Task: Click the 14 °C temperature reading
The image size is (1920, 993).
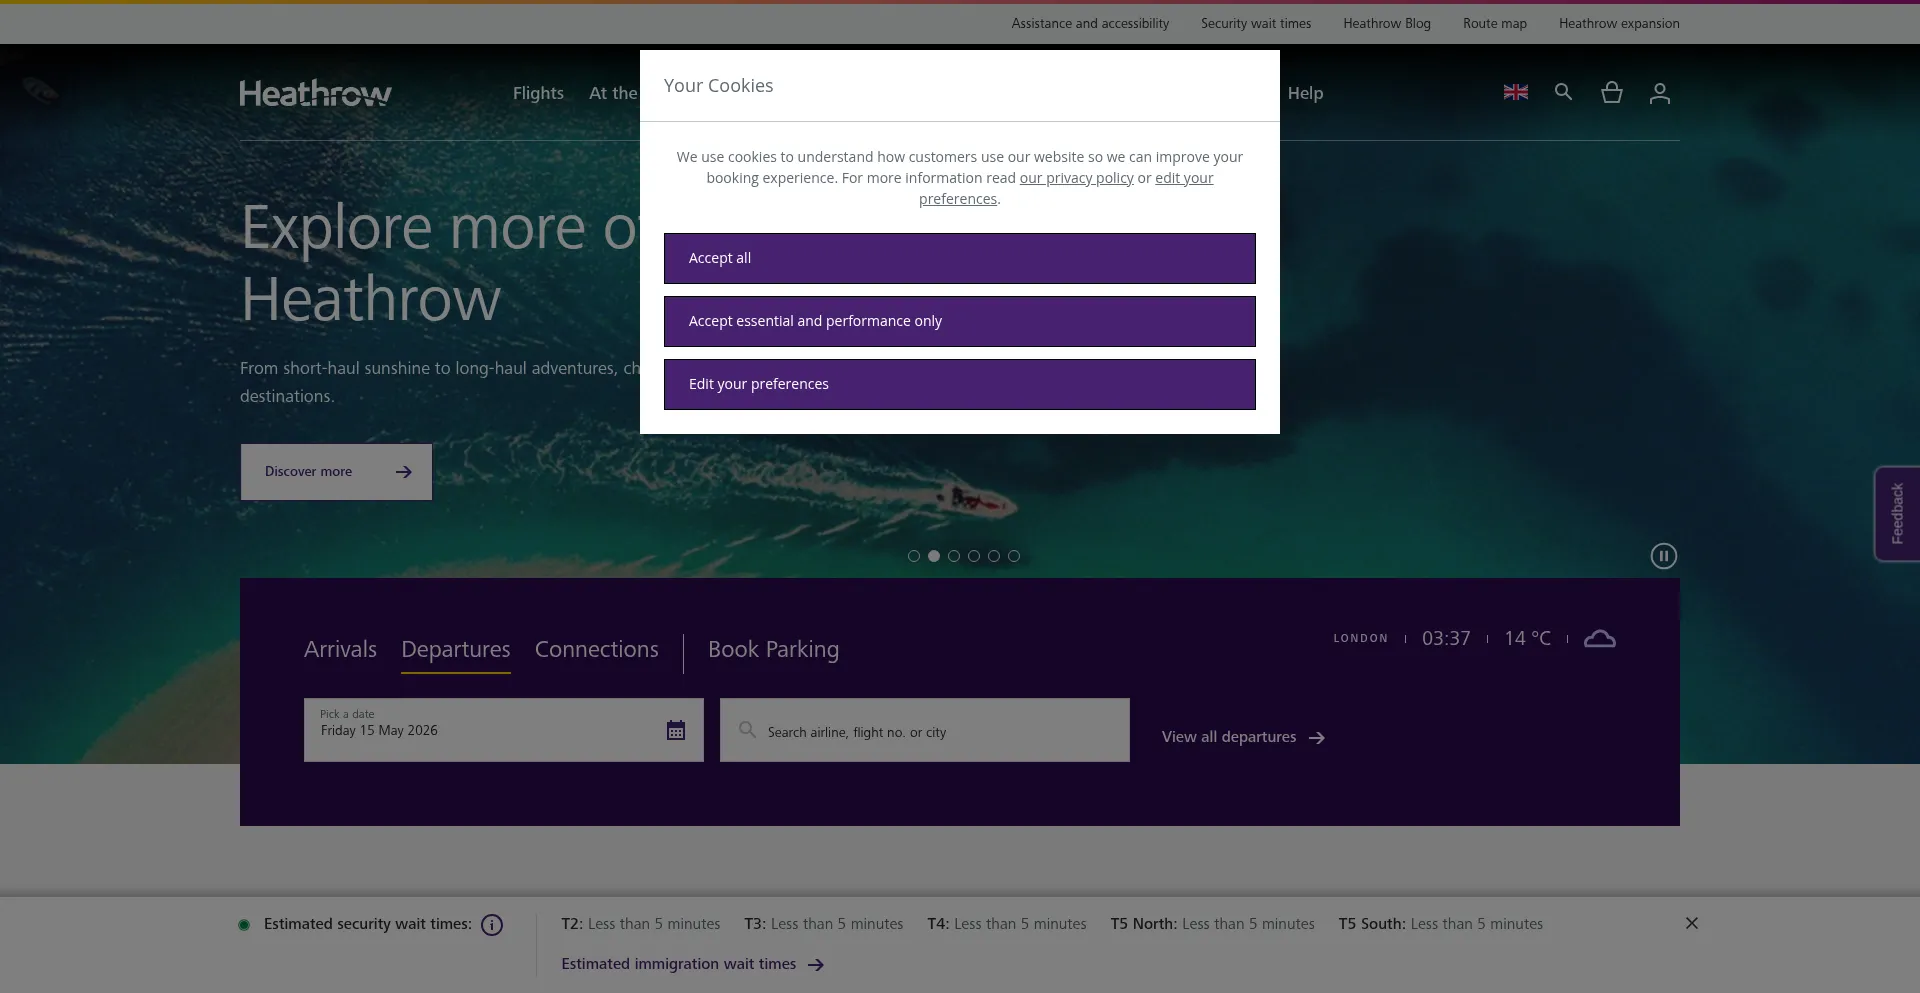Action: coord(1527,638)
